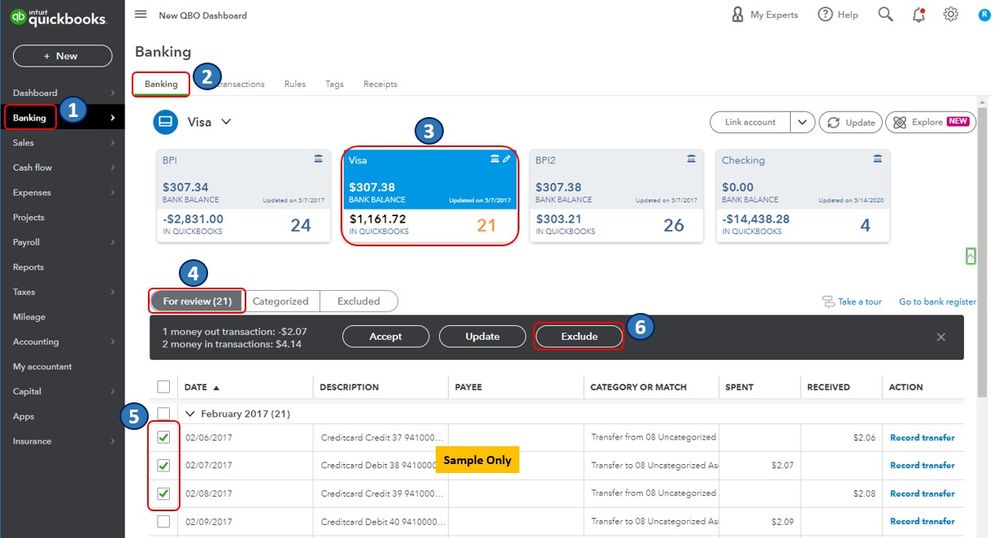Open the Link account dropdown arrow

click(802, 122)
